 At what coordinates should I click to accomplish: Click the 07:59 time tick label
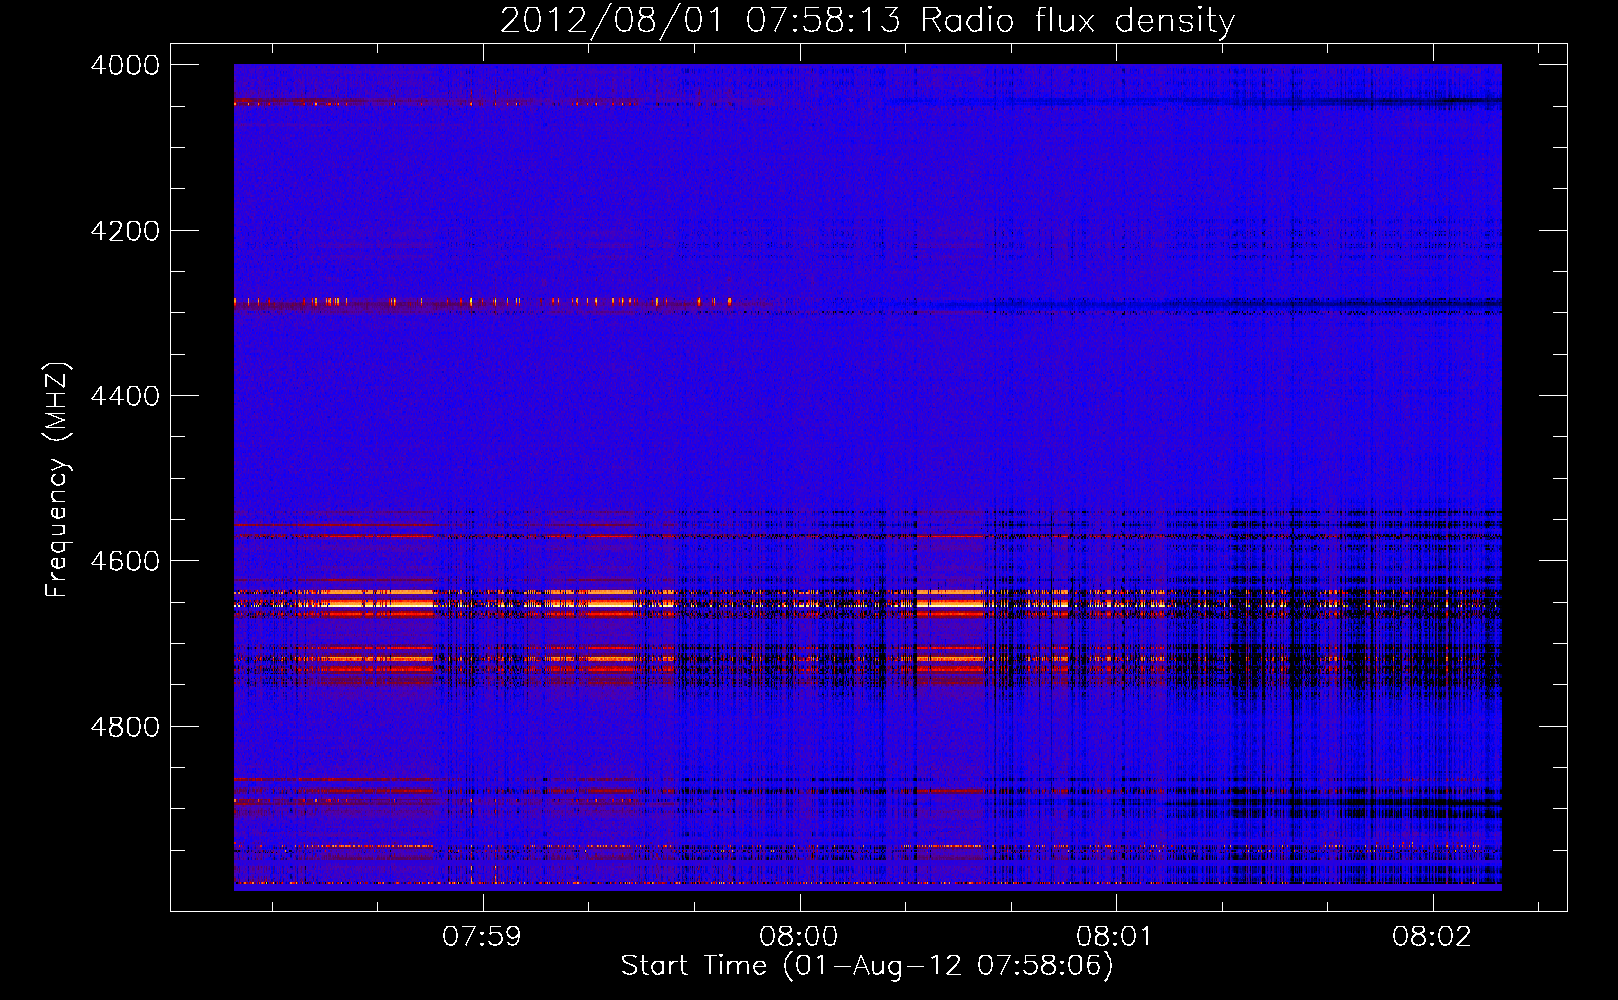[x=482, y=937]
